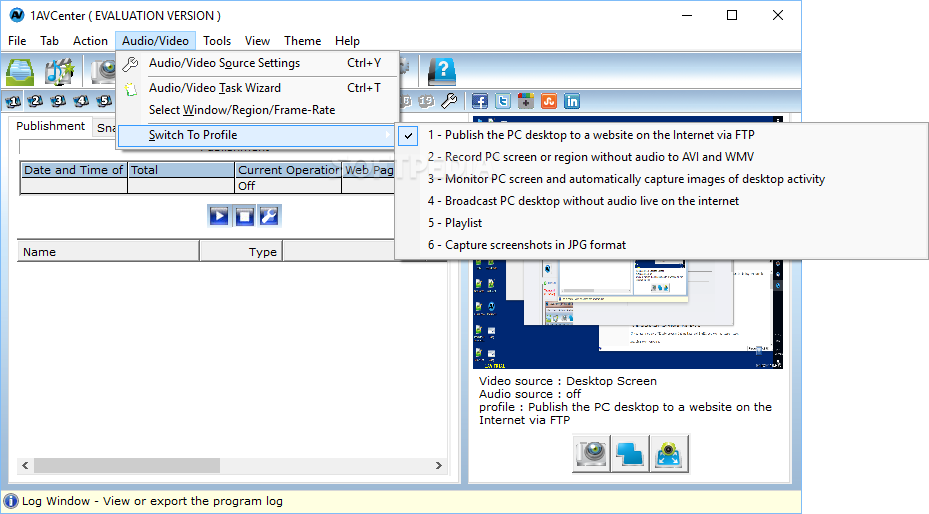Switch to the Publishment tab

point(50,126)
